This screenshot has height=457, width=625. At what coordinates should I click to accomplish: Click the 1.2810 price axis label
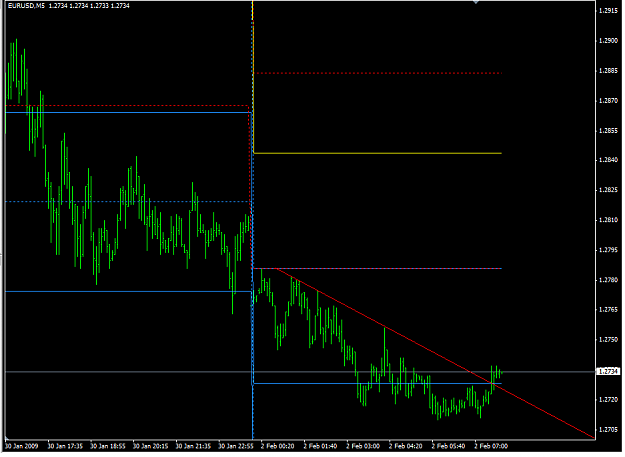pos(609,220)
